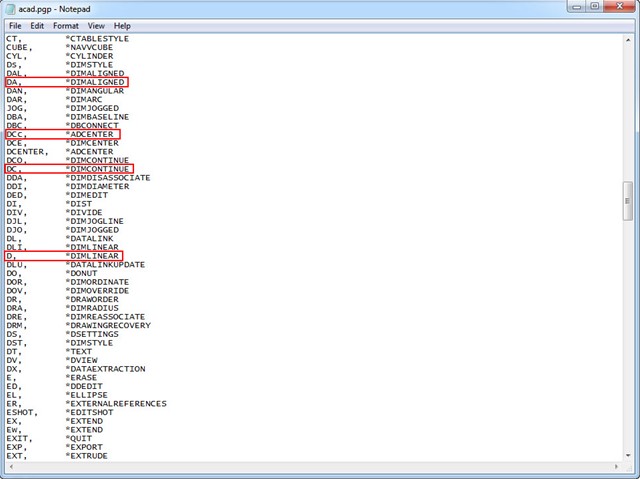Click the DCENTER alias text
The height and width of the screenshot is (479, 640).
tap(27, 152)
